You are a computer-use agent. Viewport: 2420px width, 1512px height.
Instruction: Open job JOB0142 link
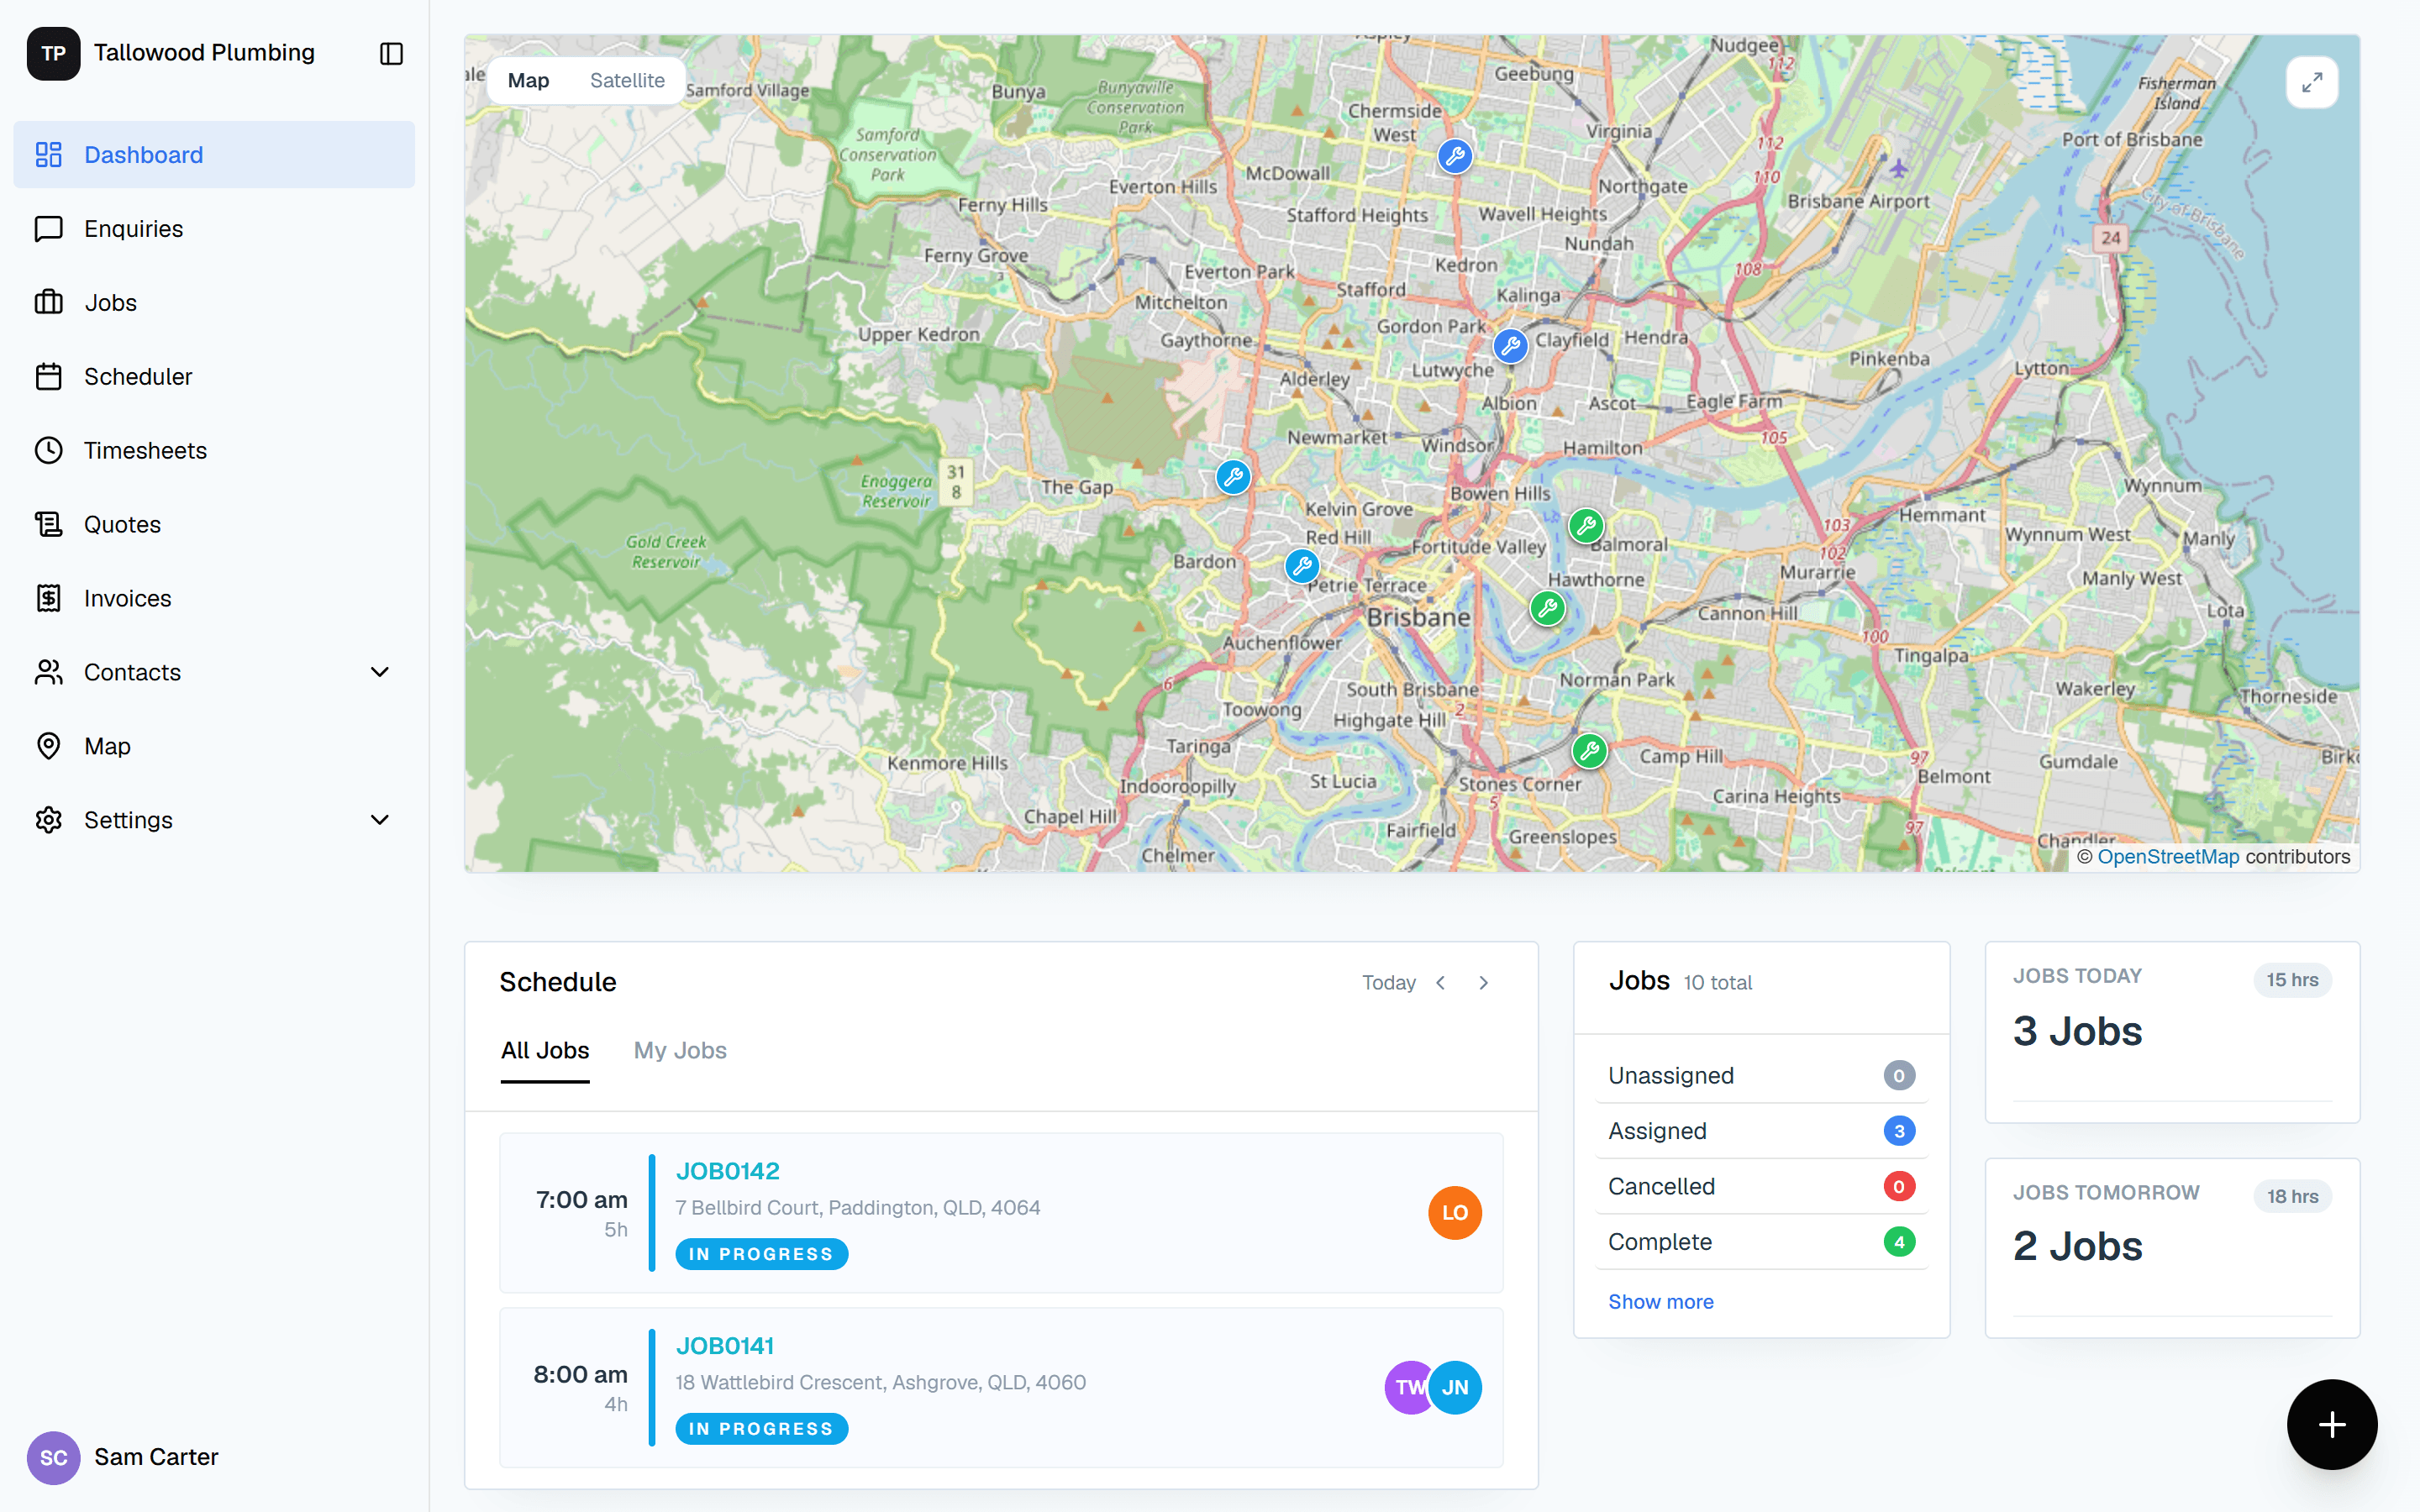727,1171
